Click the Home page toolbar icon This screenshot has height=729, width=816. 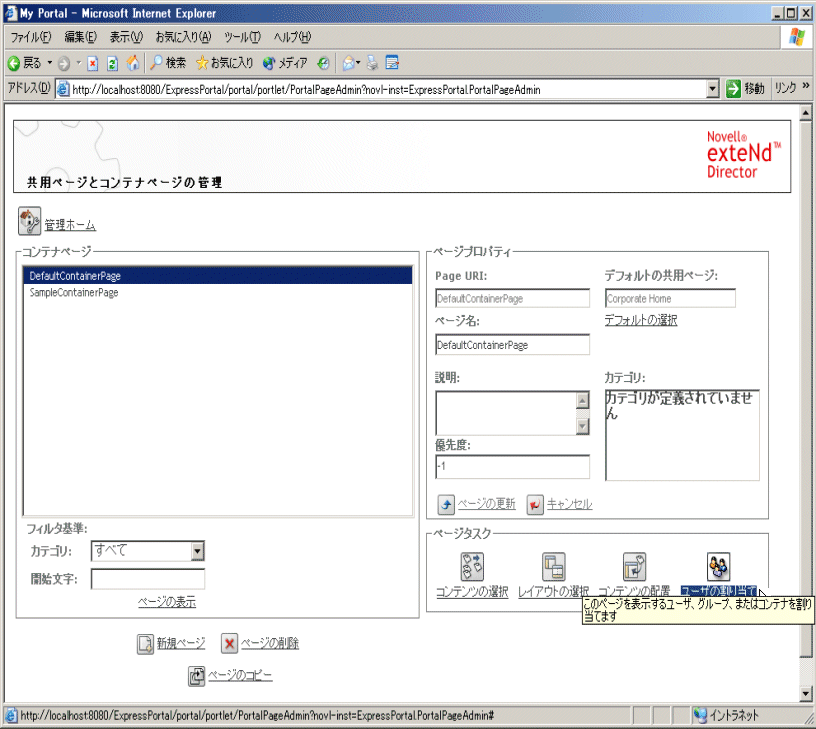133,63
